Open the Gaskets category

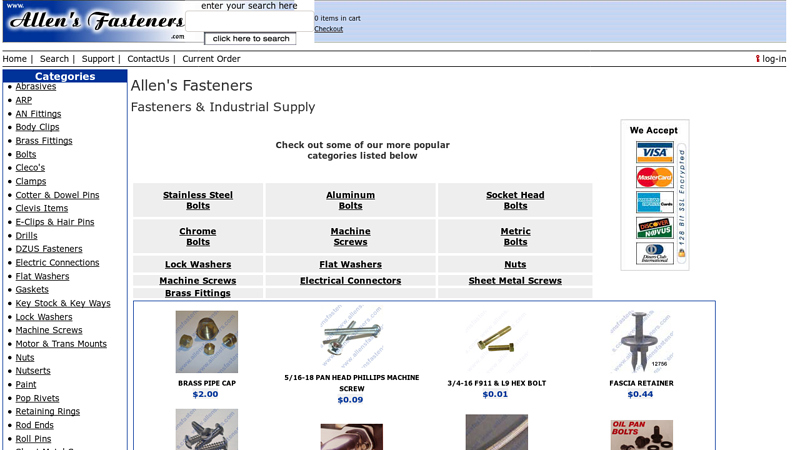(32, 290)
